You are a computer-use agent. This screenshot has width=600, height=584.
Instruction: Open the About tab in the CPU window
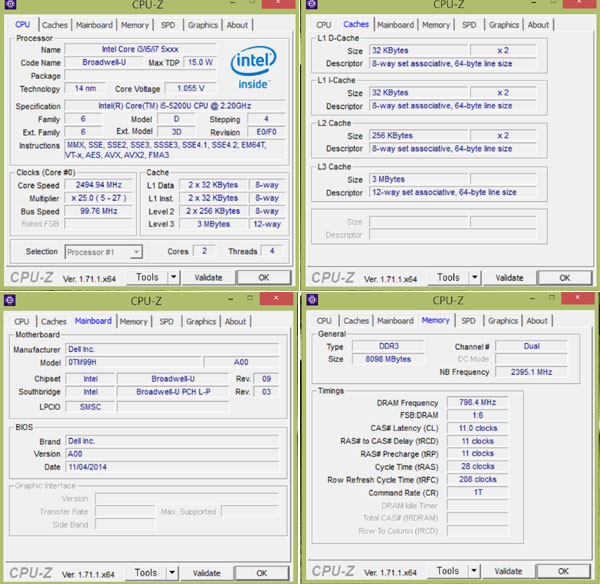(237, 25)
